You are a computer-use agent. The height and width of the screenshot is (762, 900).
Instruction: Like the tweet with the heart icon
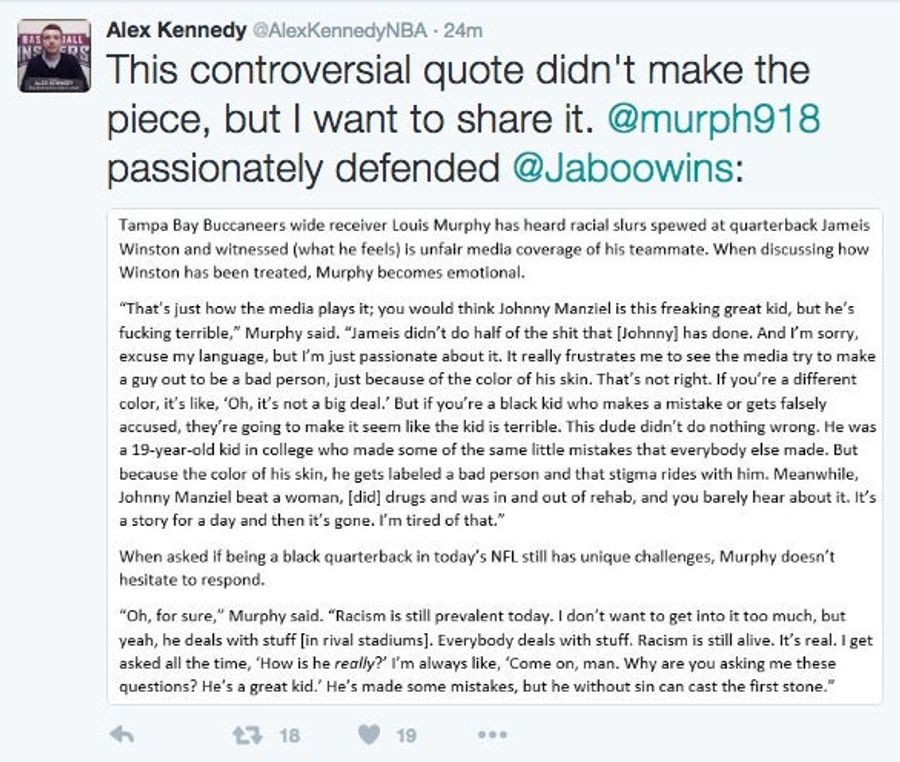point(368,734)
